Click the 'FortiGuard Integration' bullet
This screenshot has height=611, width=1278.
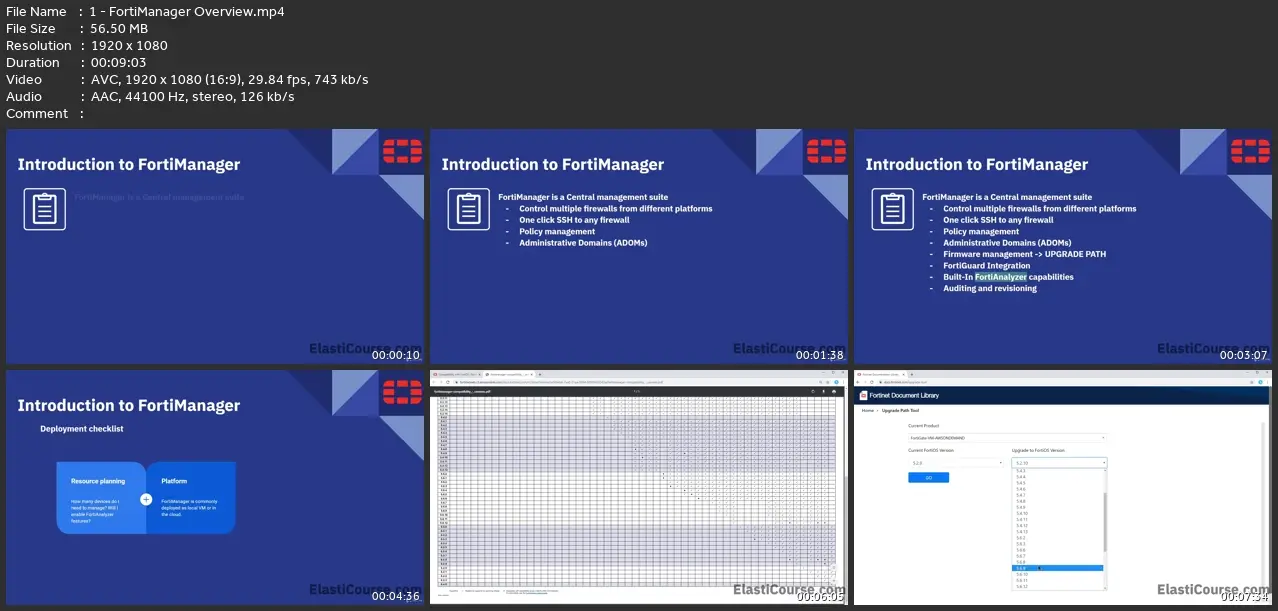(986, 266)
